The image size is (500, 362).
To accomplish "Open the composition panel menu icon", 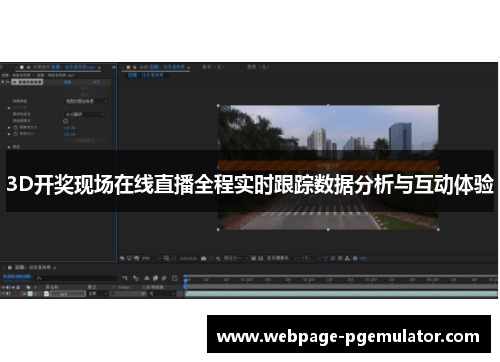I will pos(188,68).
